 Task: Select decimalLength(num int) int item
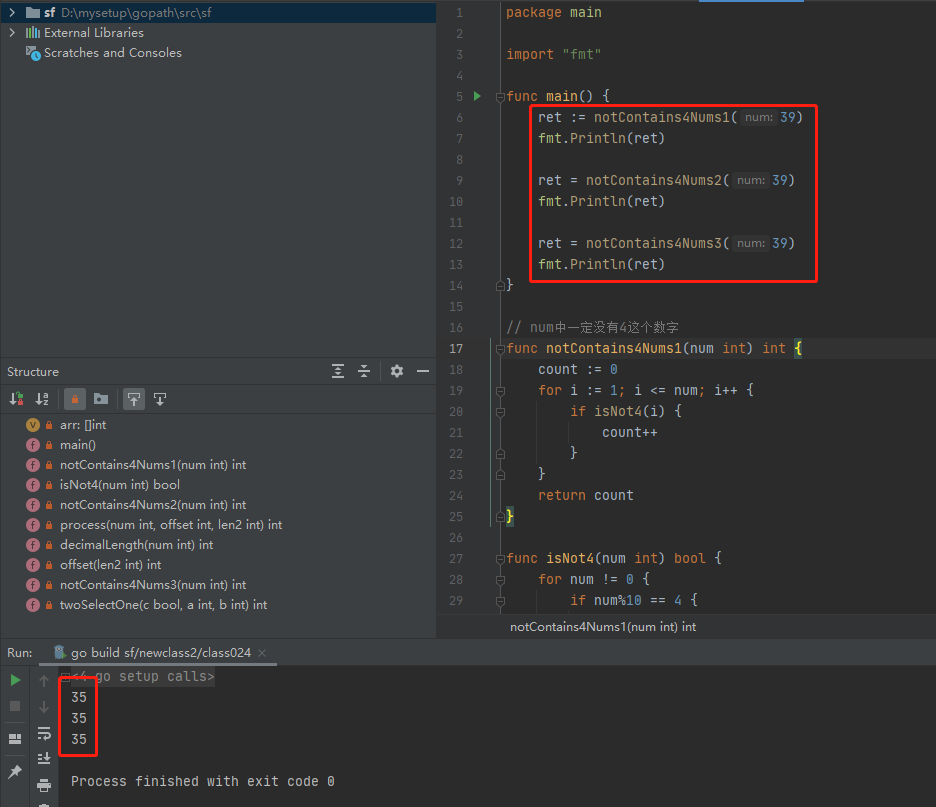pos(136,544)
